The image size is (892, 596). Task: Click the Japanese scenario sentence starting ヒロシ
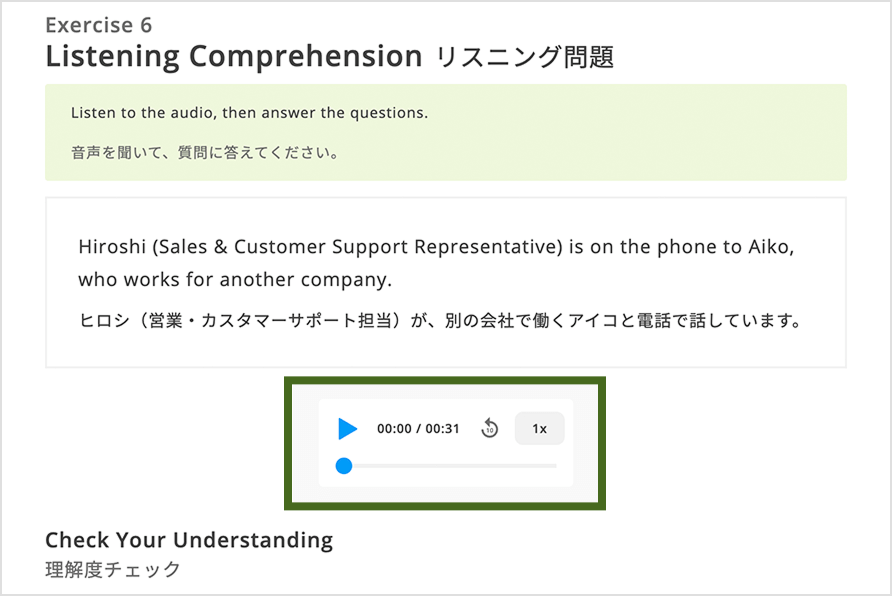pos(440,321)
